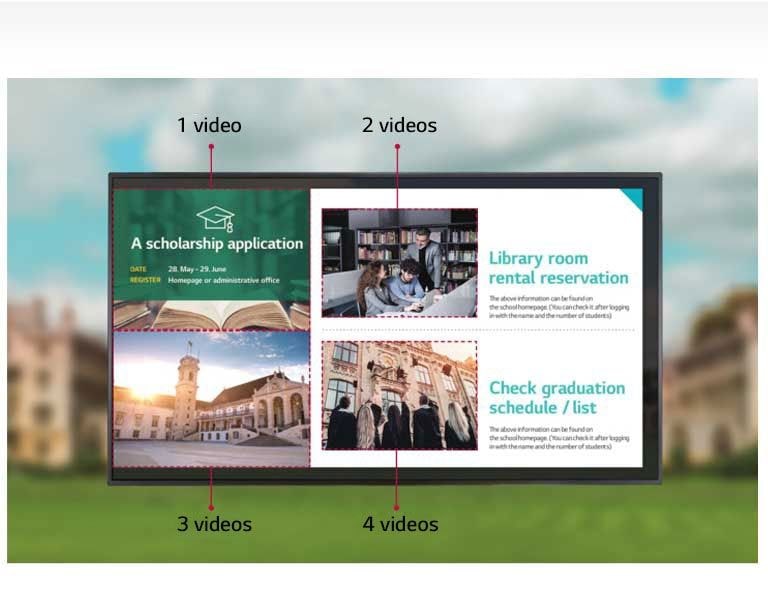Image resolution: width=768 pixels, height=602 pixels.
Task: Click the open book image strip
Action: point(212,315)
